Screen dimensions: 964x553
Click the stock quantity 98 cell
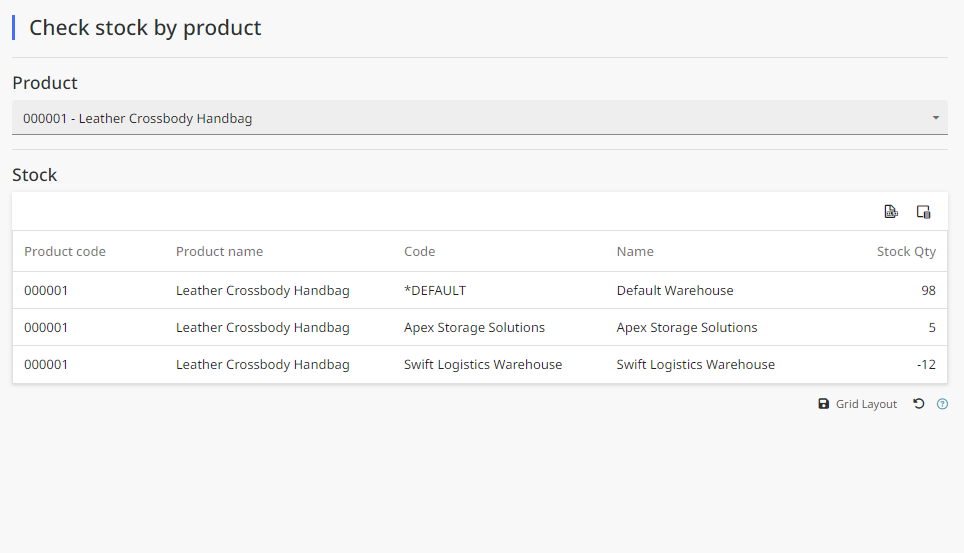[928, 290]
